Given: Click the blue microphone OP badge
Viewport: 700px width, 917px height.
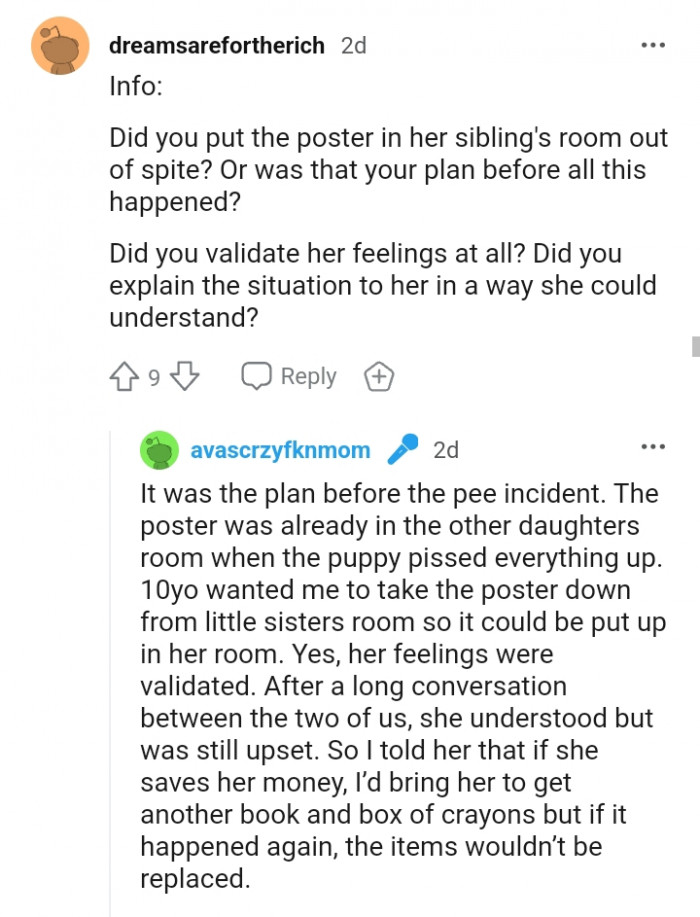Looking at the screenshot, I should tap(403, 449).
